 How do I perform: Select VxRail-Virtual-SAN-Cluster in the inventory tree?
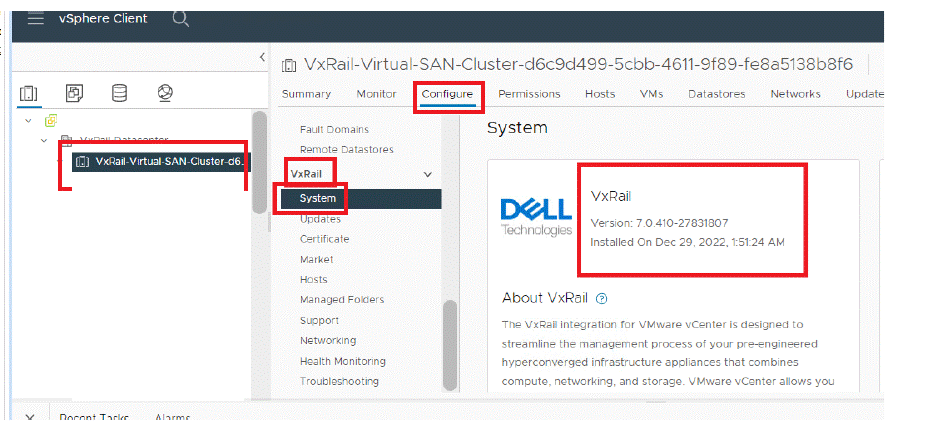pyautogui.click(x=161, y=161)
